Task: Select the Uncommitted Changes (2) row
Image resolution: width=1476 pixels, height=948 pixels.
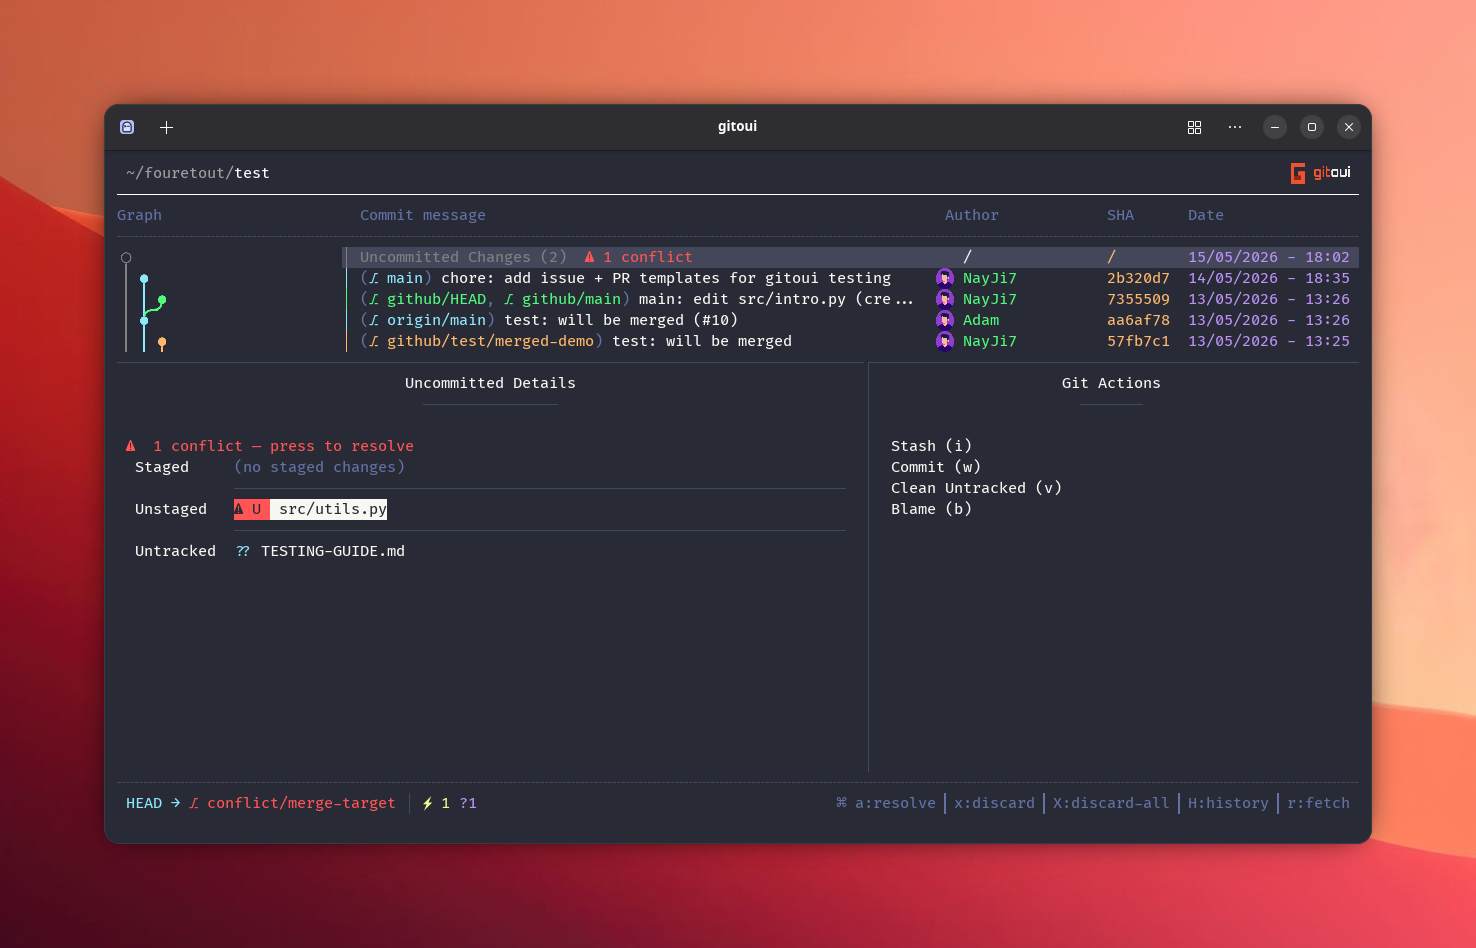Action: coord(851,257)
